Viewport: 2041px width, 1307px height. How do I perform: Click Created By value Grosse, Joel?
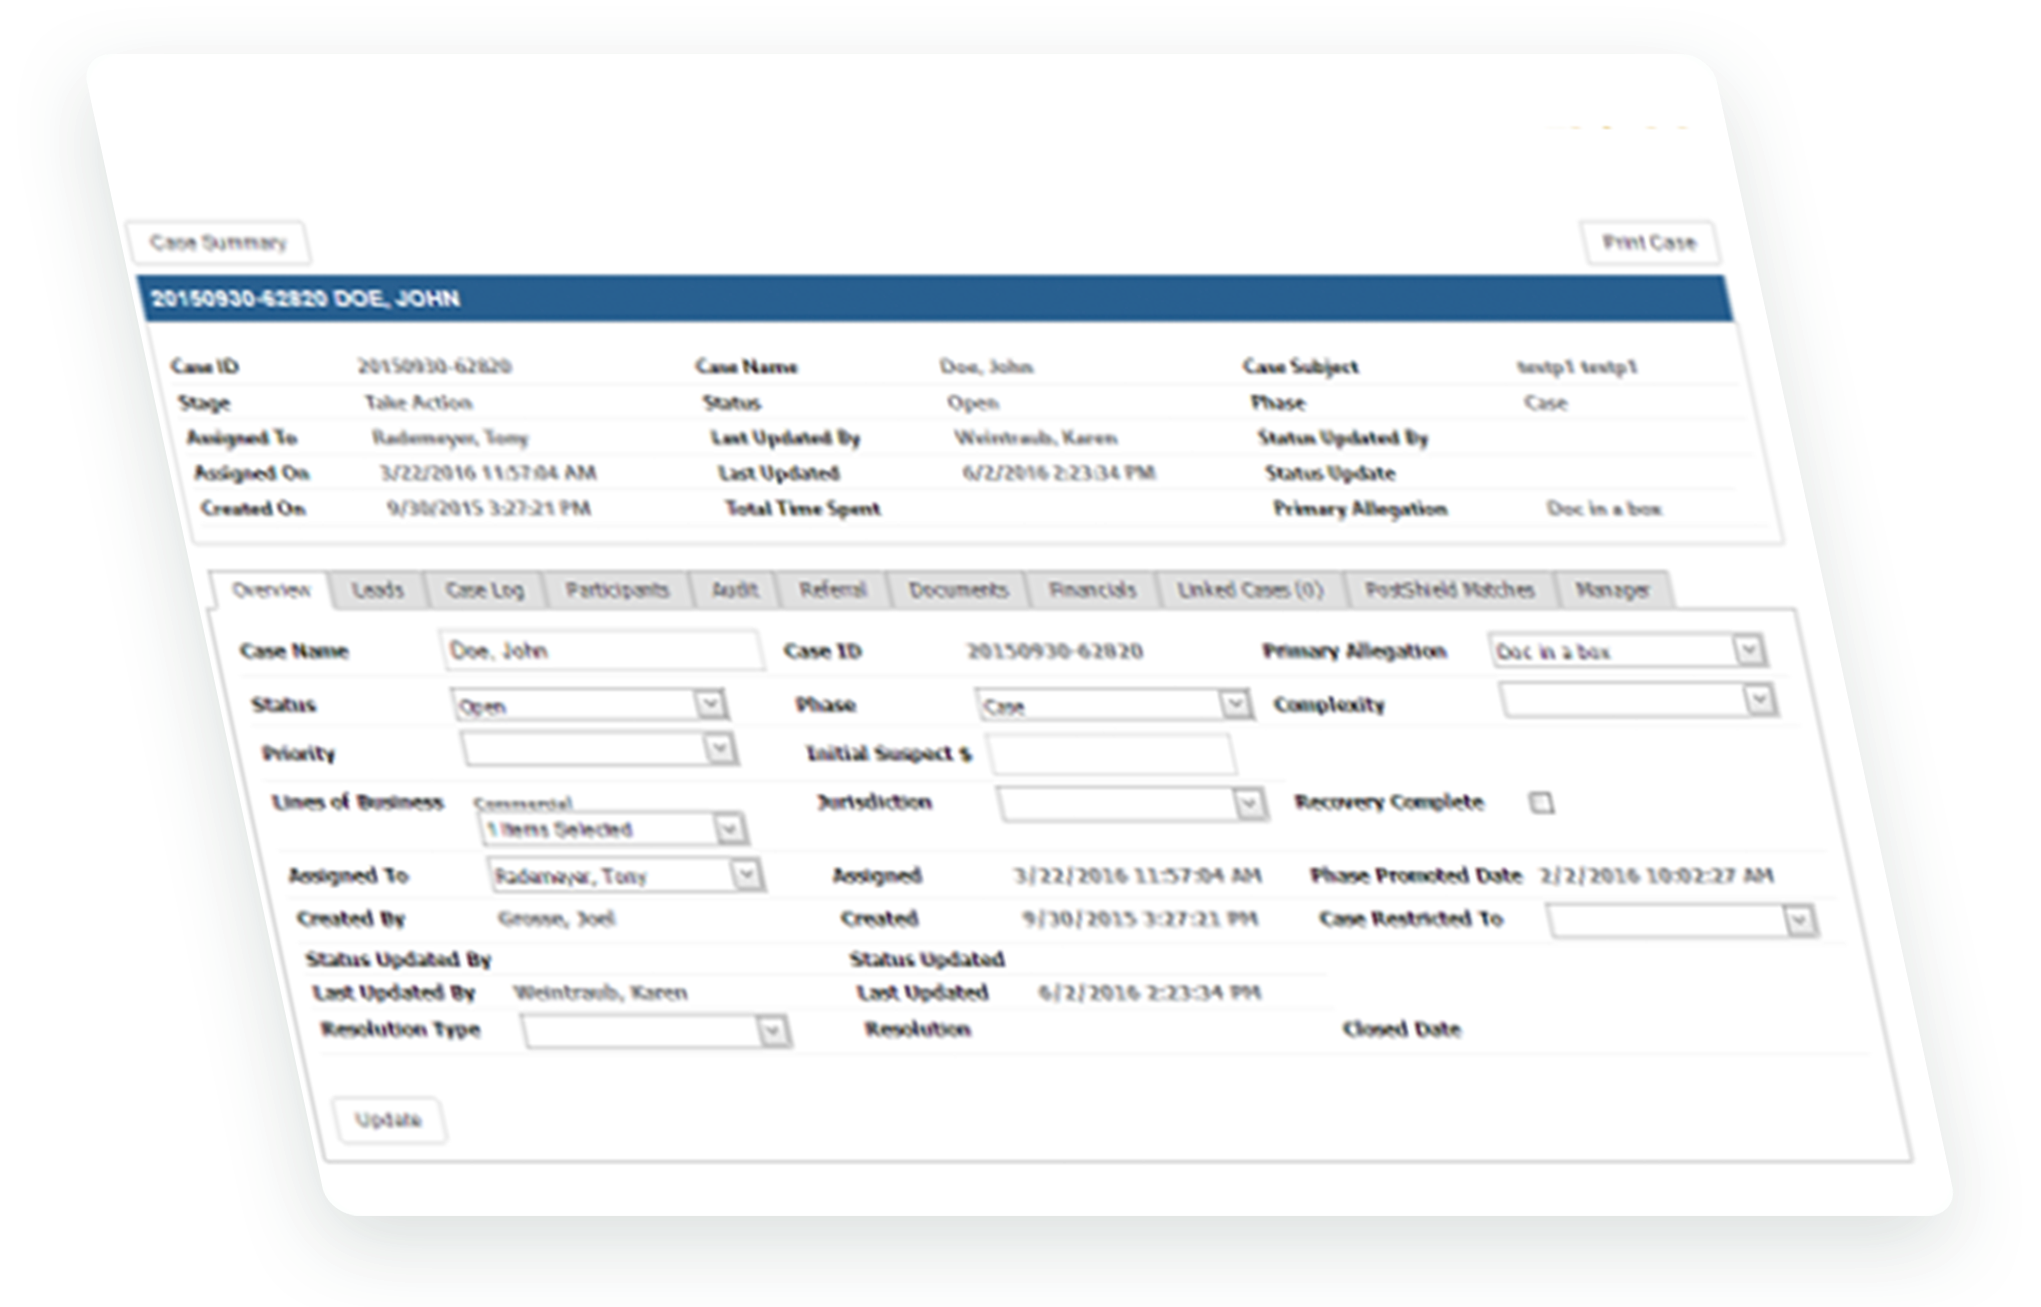click(556, 919)
